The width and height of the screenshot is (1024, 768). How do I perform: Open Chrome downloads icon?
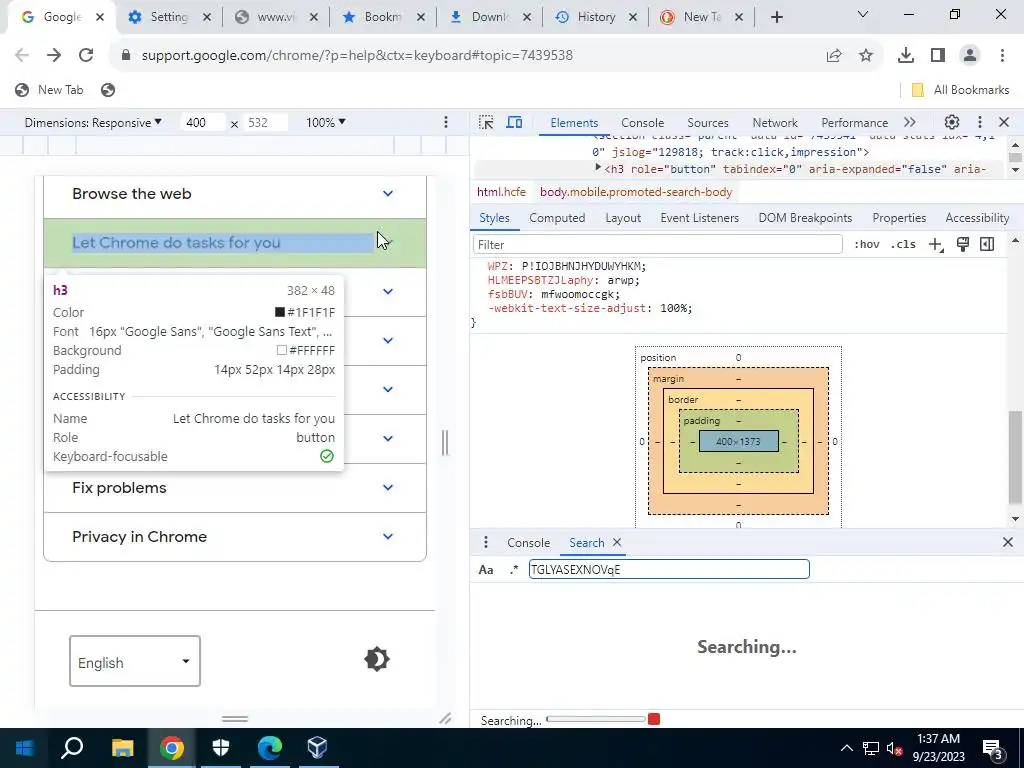tap(906, 56)
